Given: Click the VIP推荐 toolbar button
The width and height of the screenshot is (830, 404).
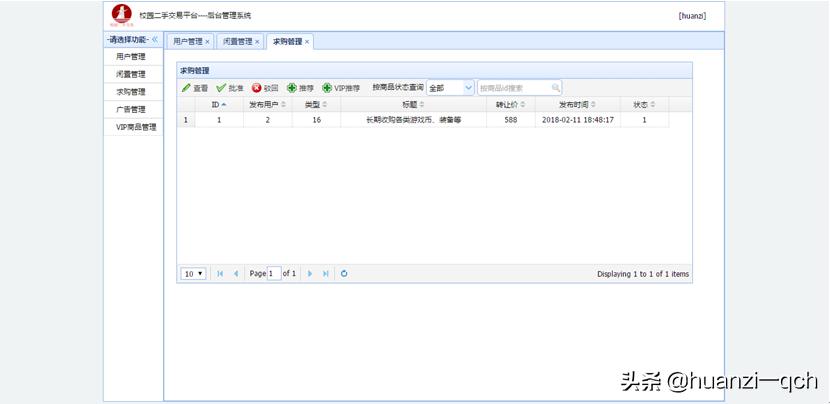Looking at the screenshot, I should click(341, 88).
